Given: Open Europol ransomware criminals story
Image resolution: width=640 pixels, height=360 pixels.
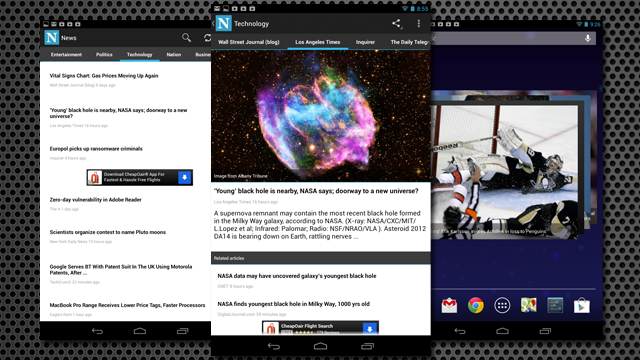Looking at the screenshot, I should (96, 149).
